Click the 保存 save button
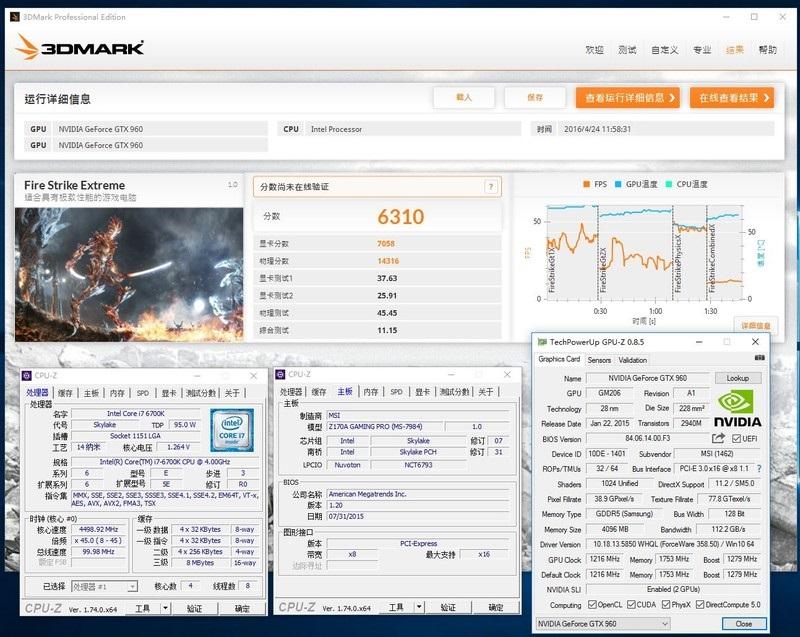Viewport: 800px width, 637px height. pyautogui.click(x=535, y=97)
